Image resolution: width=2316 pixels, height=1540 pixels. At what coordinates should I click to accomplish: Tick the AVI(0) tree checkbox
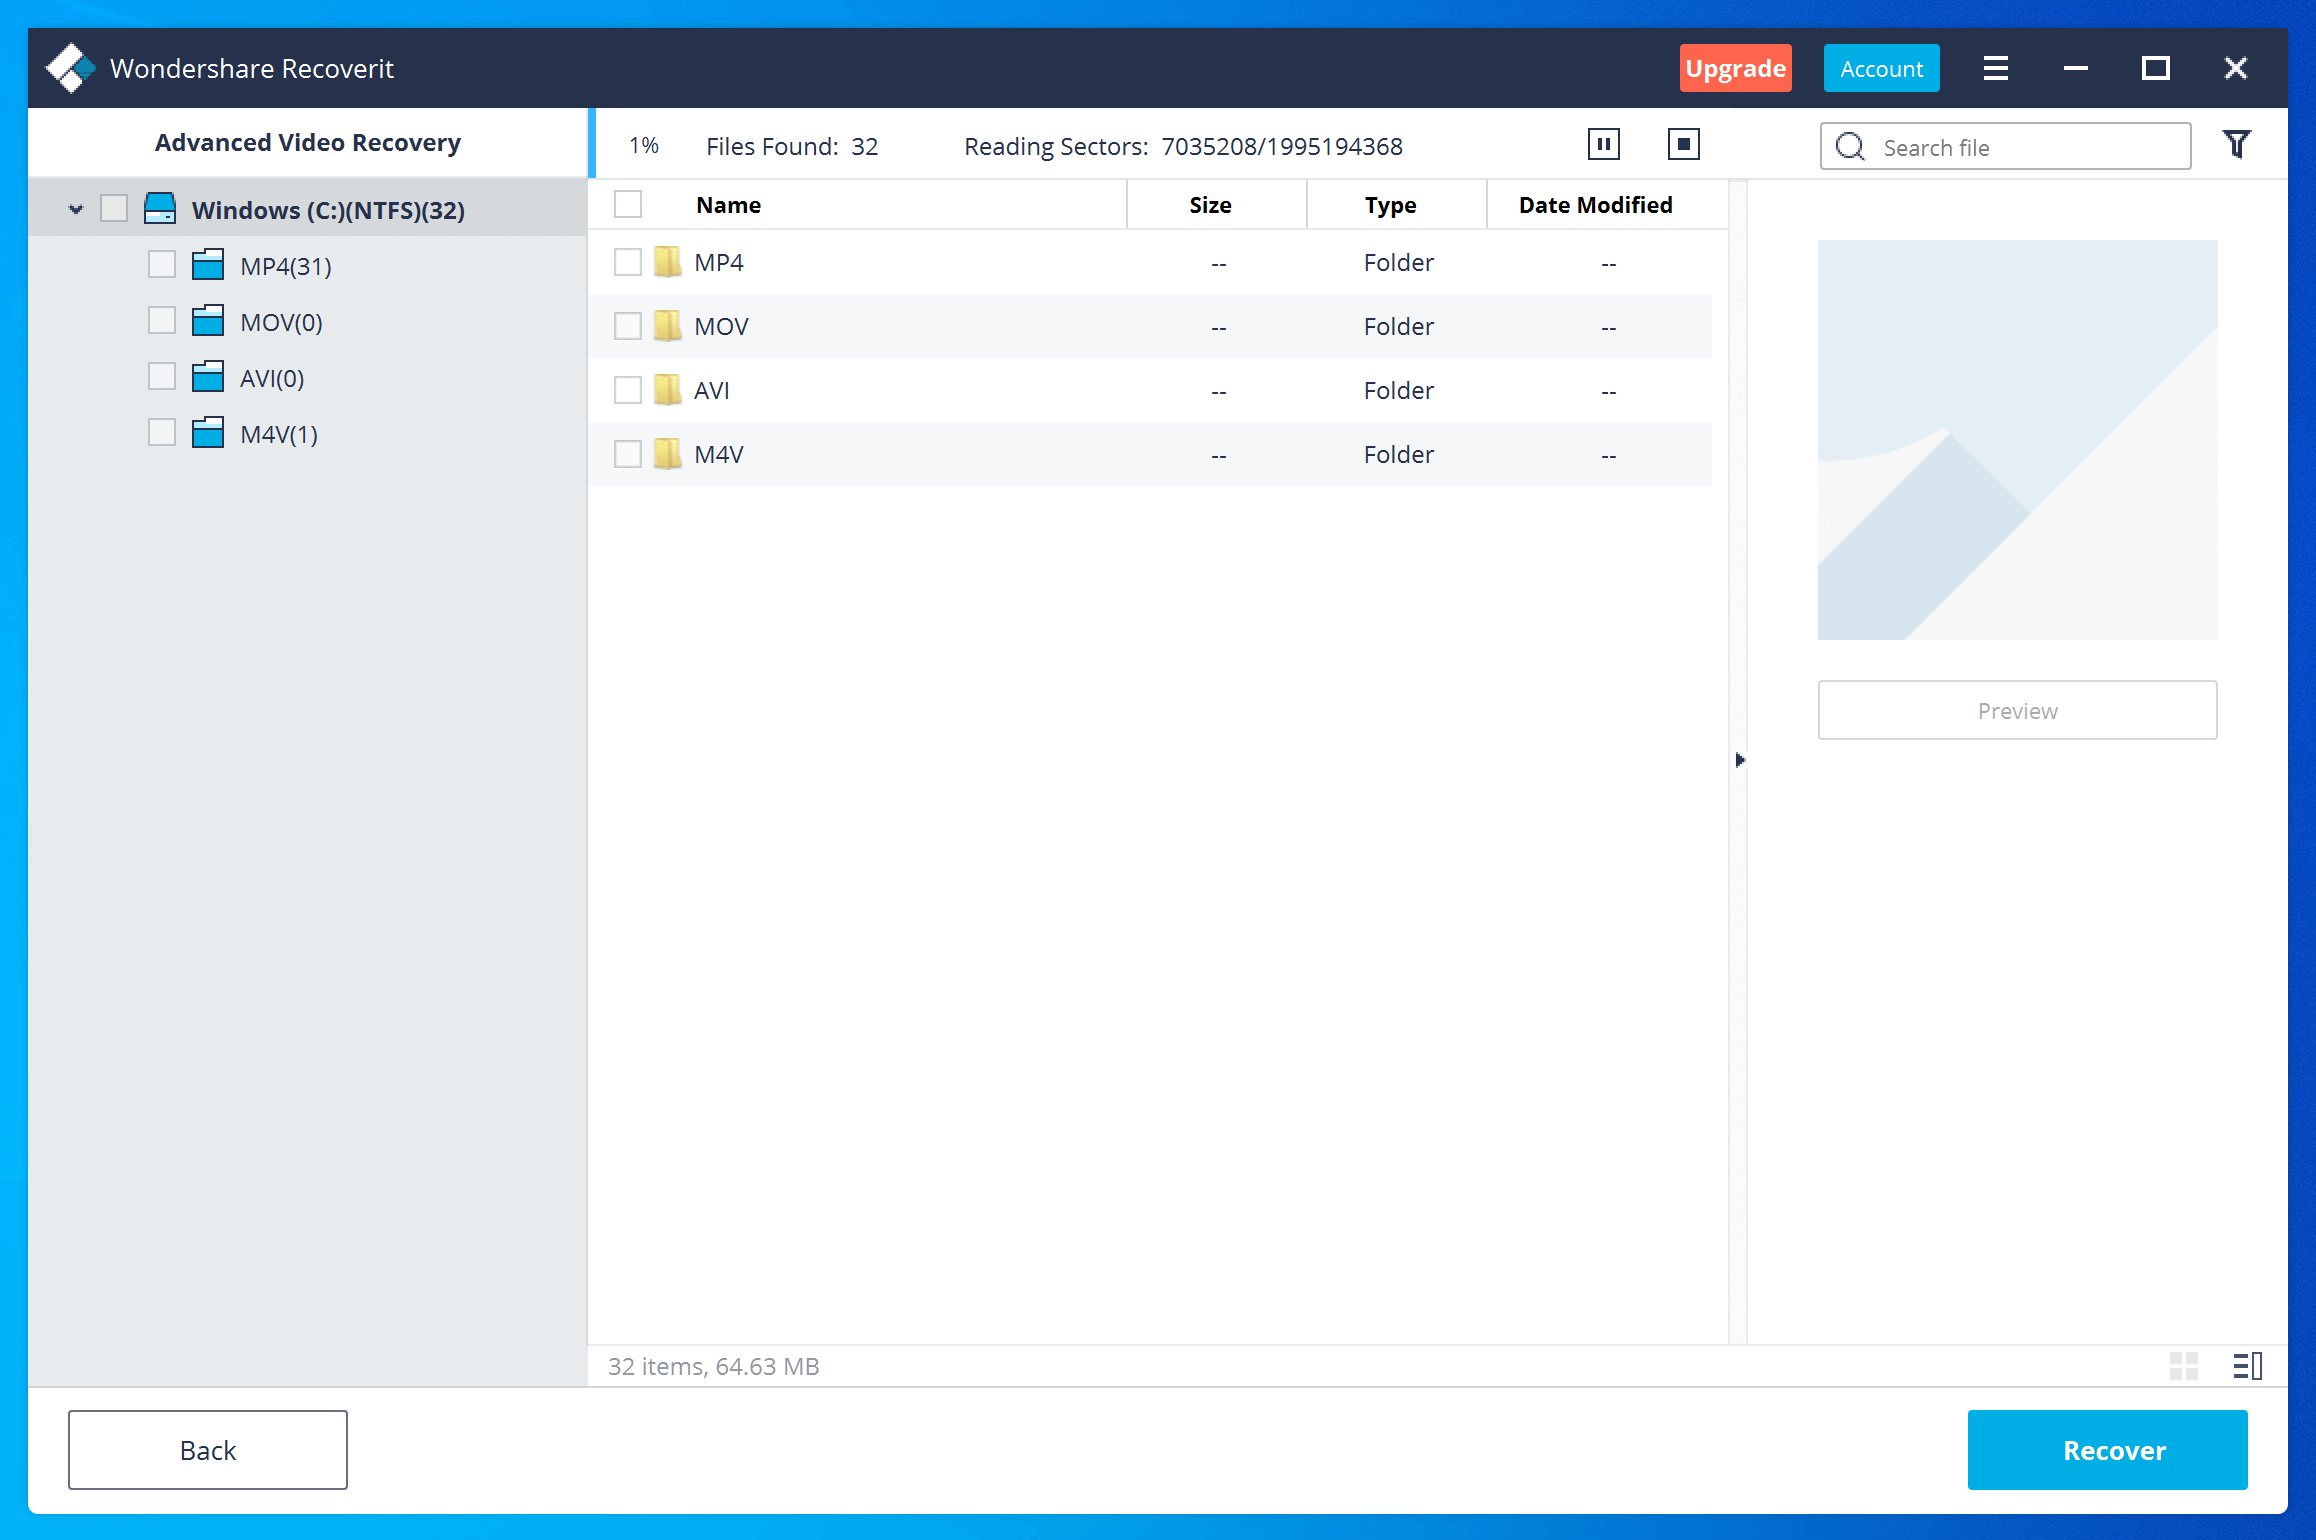pos(162,377)
